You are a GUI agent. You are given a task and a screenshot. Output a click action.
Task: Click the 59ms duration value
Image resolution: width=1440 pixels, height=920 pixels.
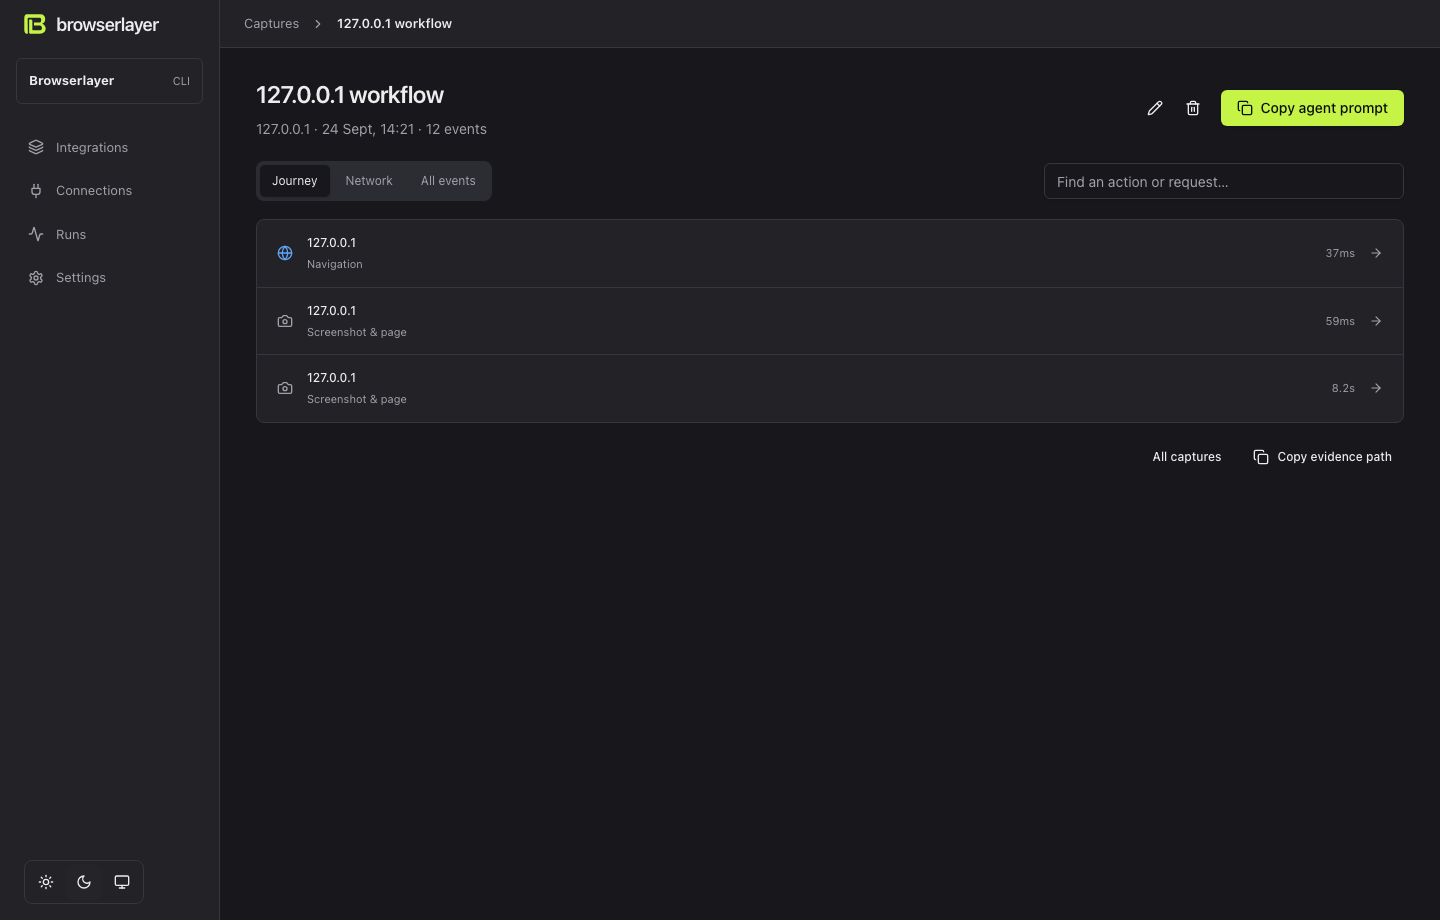[x=1340, y=321]
